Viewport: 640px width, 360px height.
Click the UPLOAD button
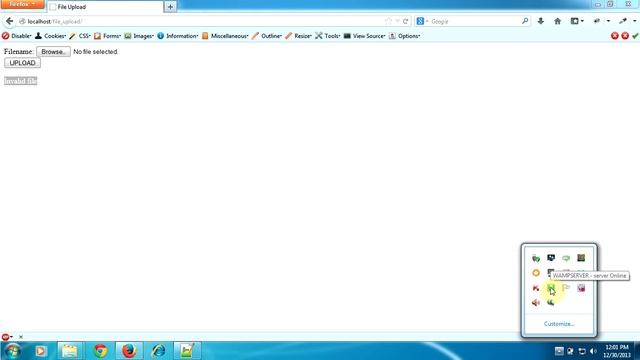(x=22, y=63)
